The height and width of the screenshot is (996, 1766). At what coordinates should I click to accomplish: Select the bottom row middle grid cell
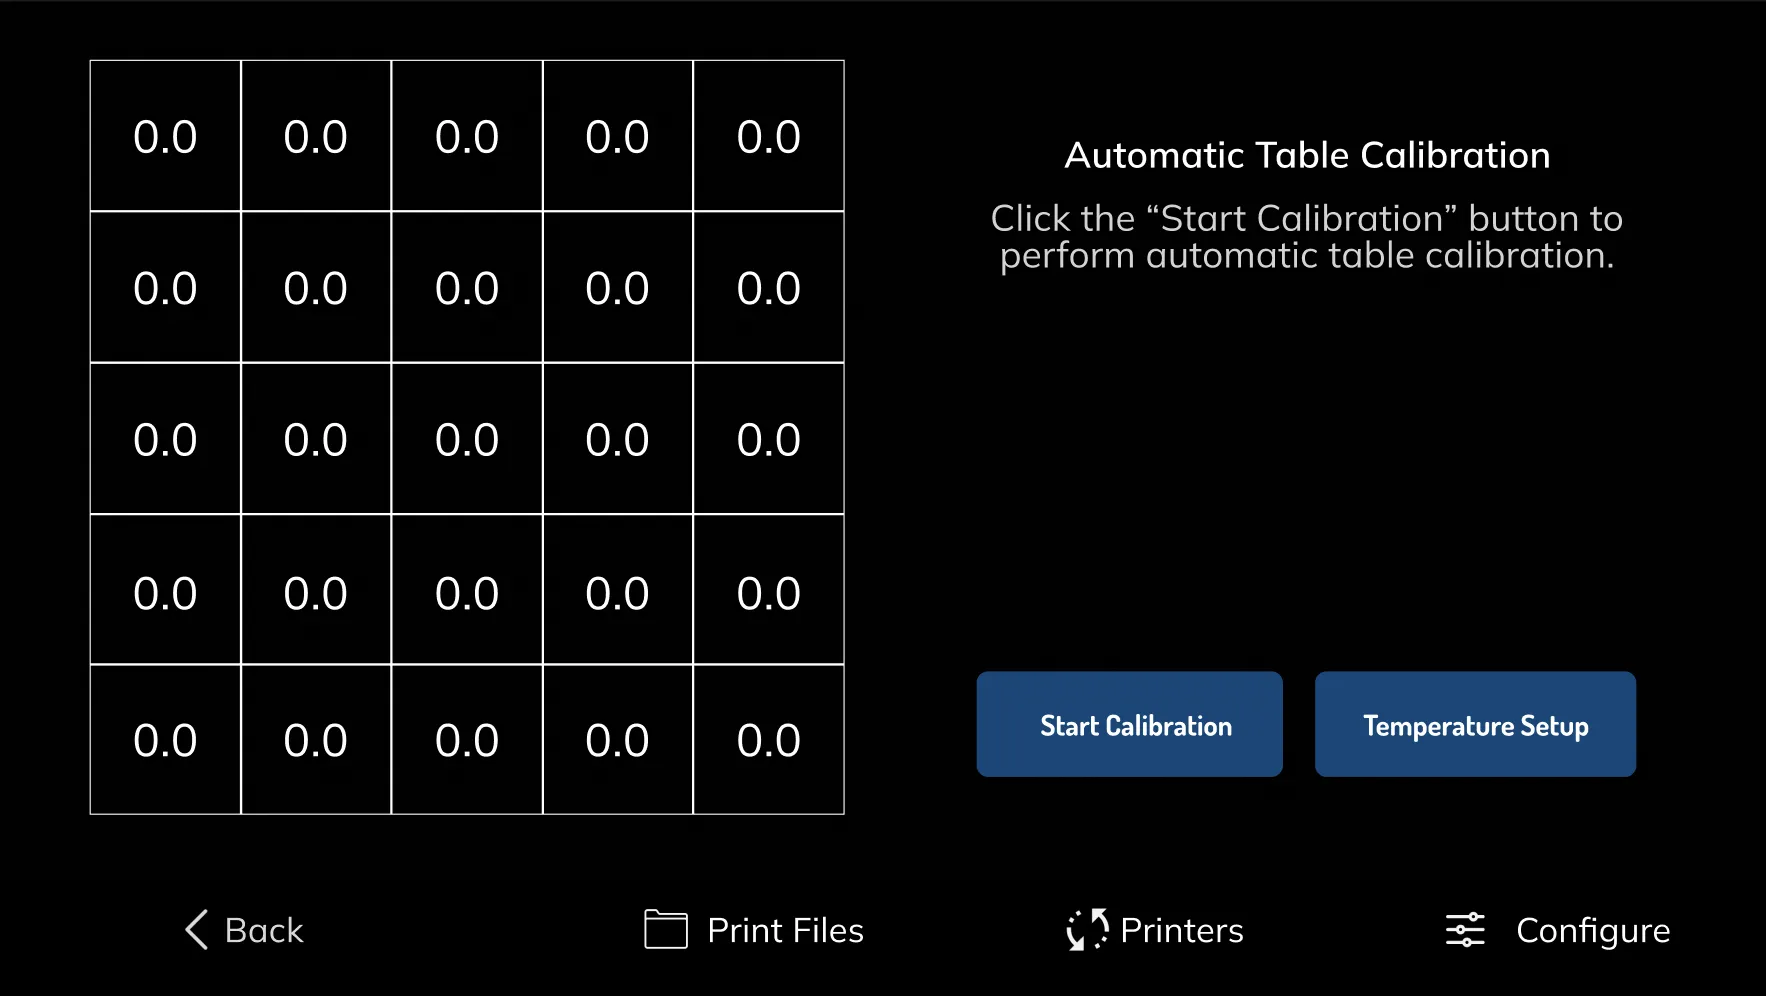467,740
